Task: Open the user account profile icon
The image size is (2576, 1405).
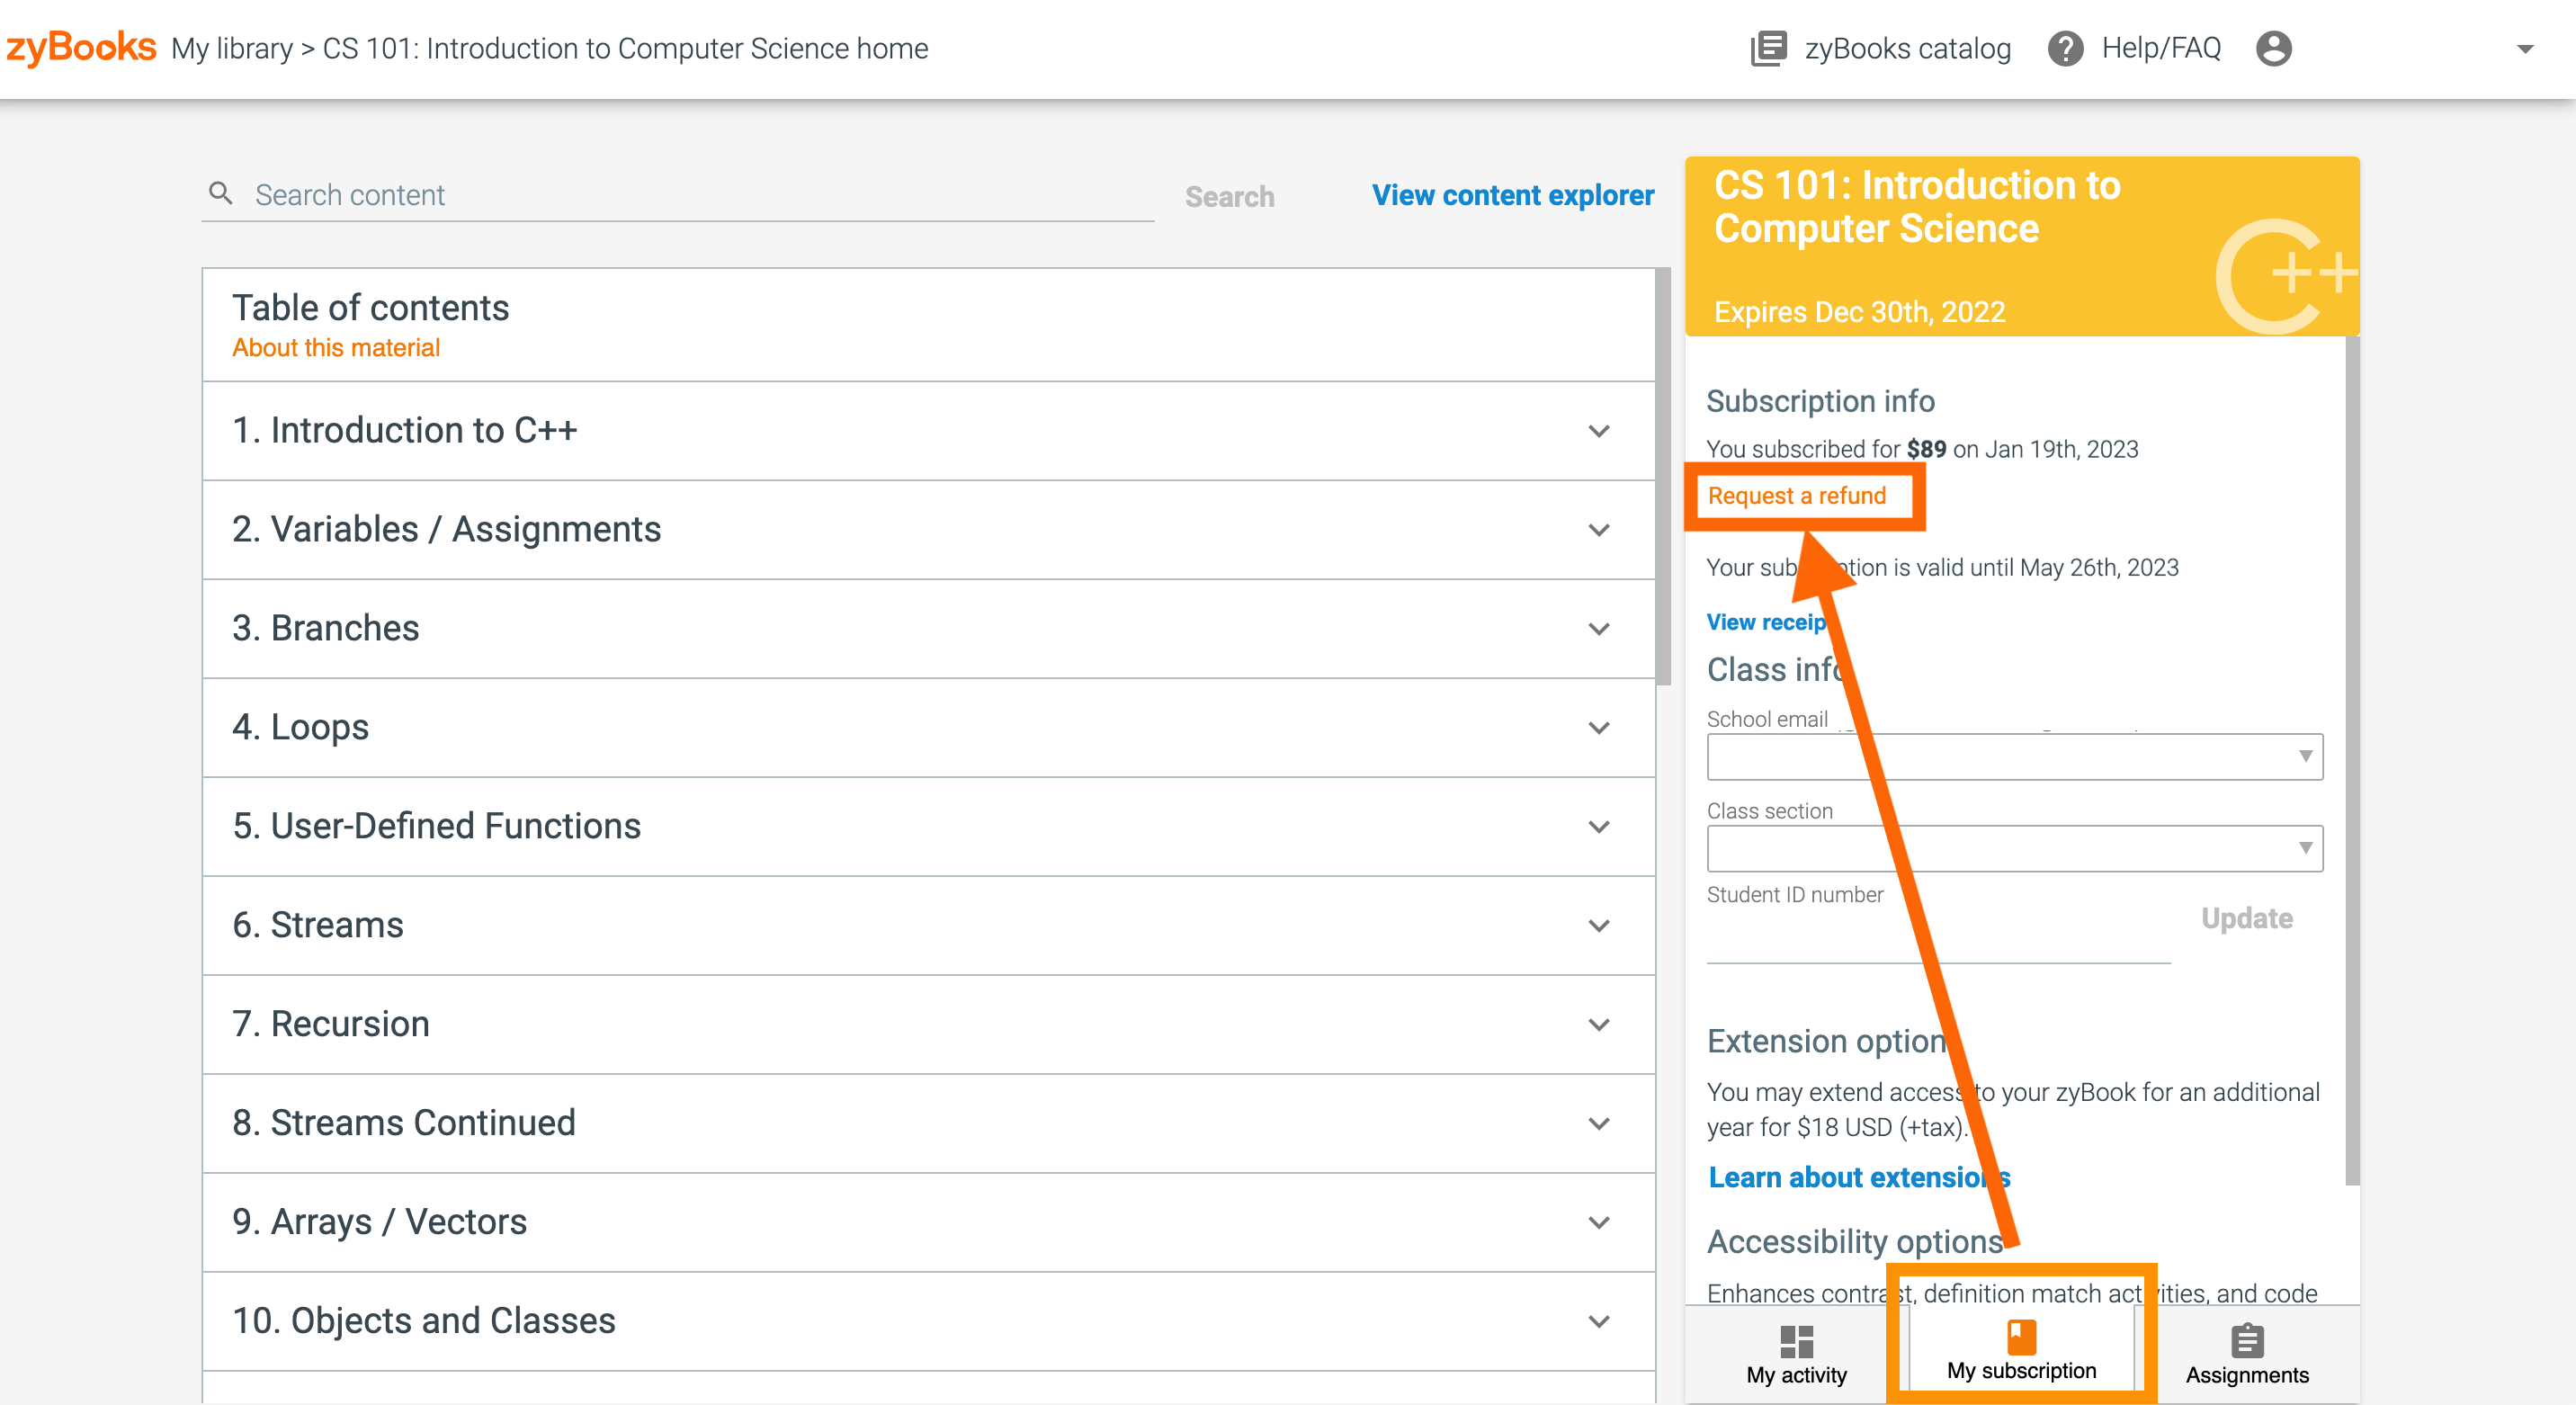Action: point(2273,48)
